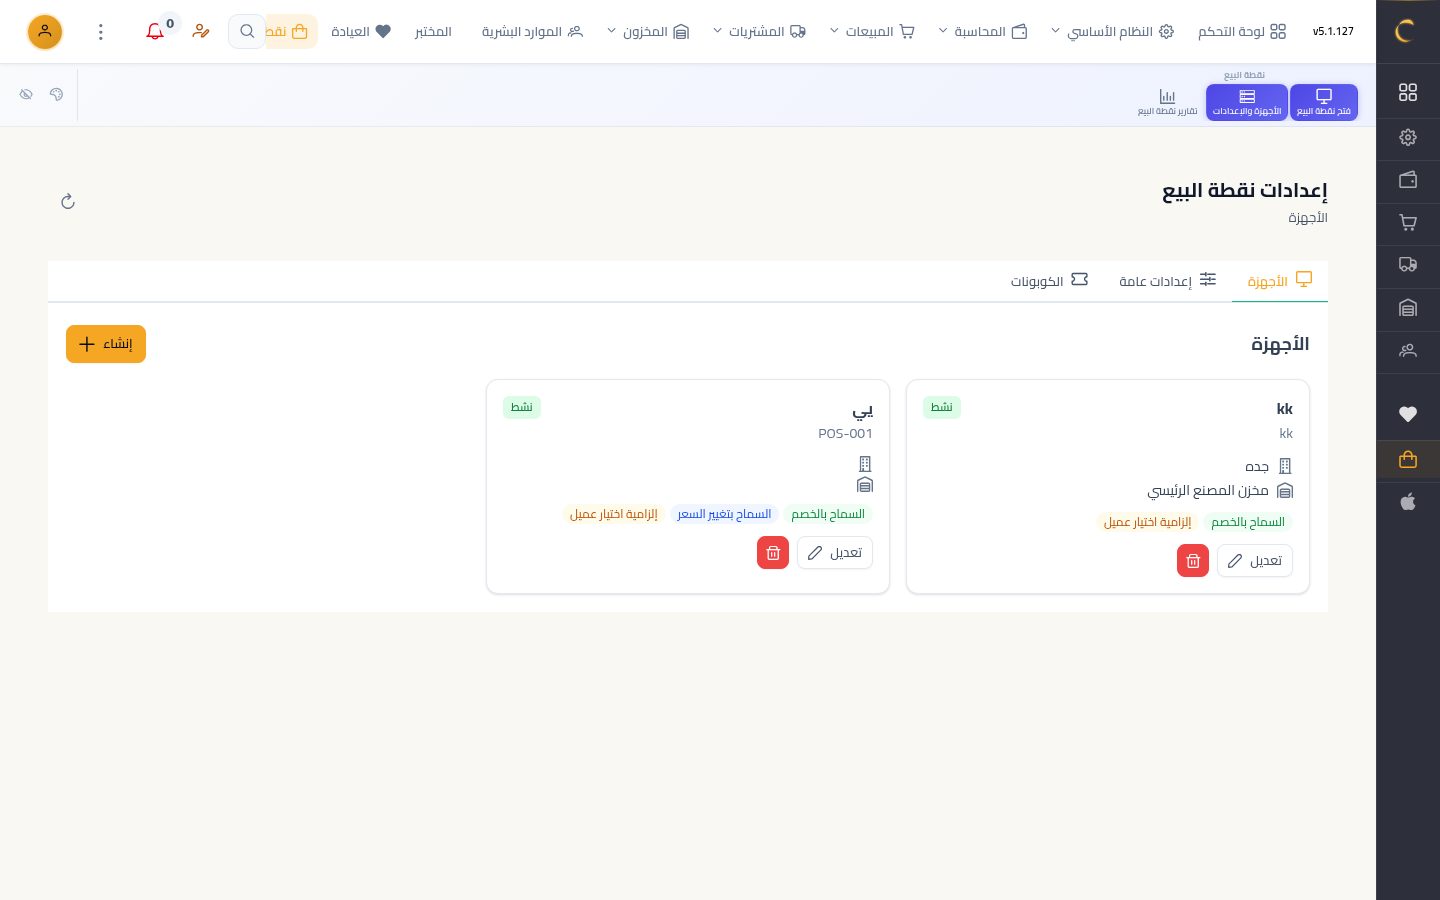
Task: Click the magnifier search icon
Action: [x=247, y=32]
